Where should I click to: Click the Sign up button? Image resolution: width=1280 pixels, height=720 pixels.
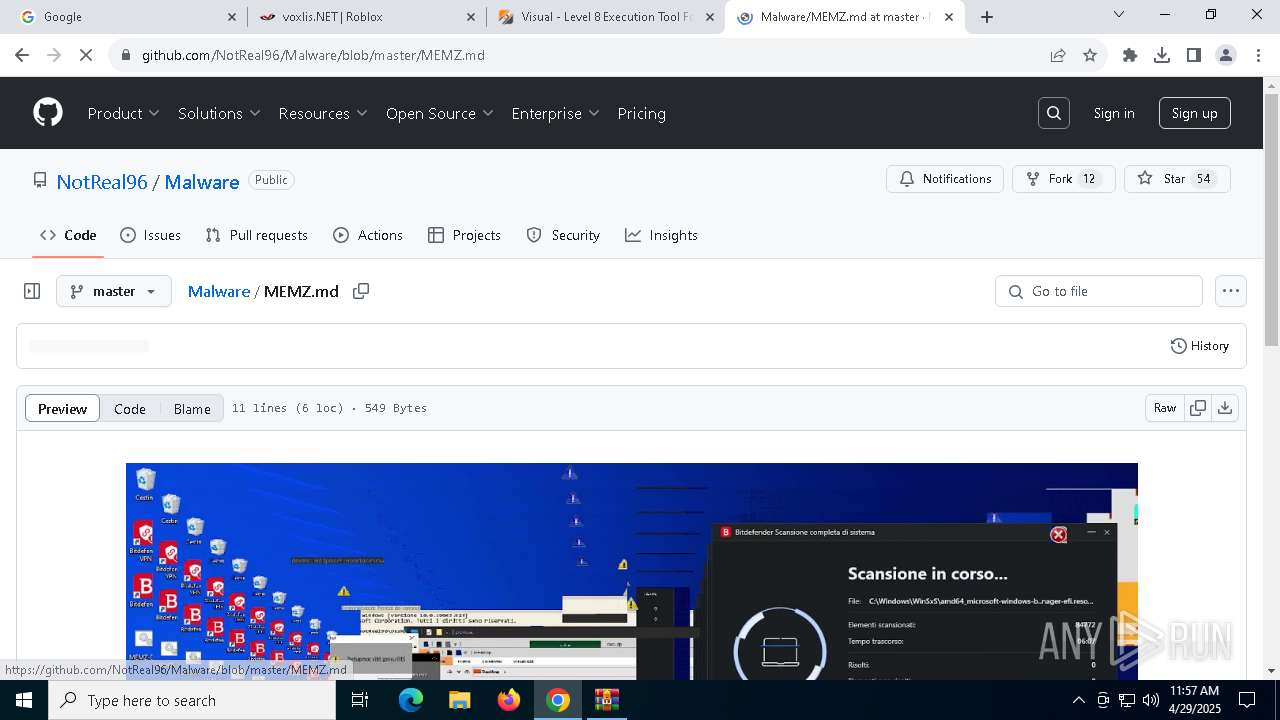[x=1194, y=113]
